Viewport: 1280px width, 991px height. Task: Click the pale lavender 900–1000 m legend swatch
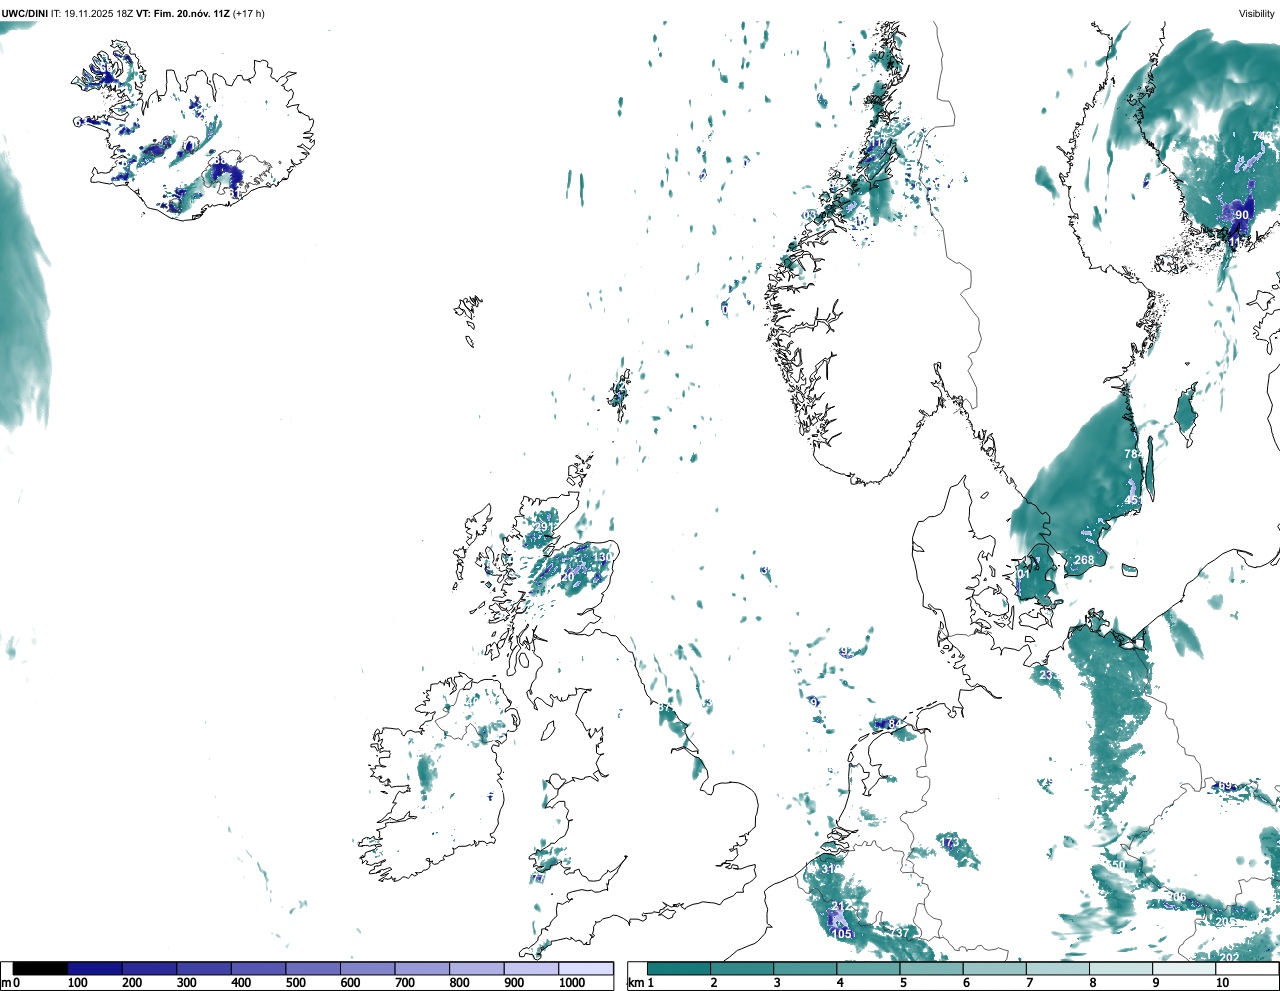click(x=531, y=968)
